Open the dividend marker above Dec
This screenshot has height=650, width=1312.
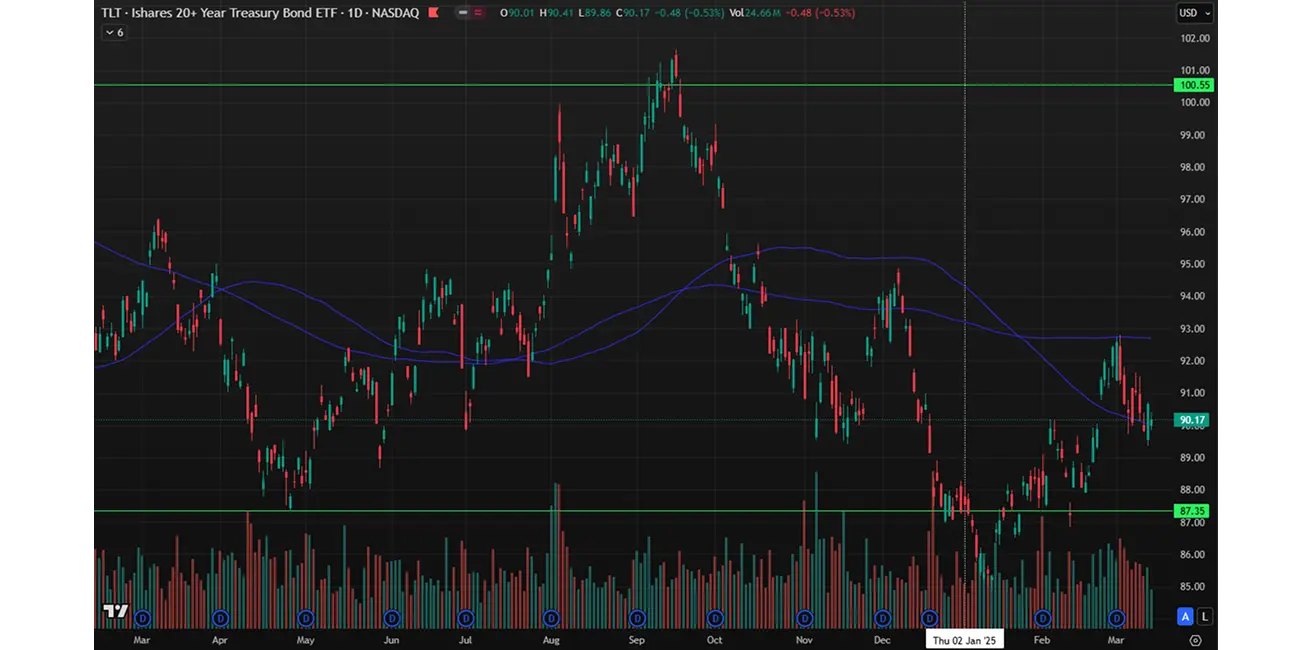point(882,617)
